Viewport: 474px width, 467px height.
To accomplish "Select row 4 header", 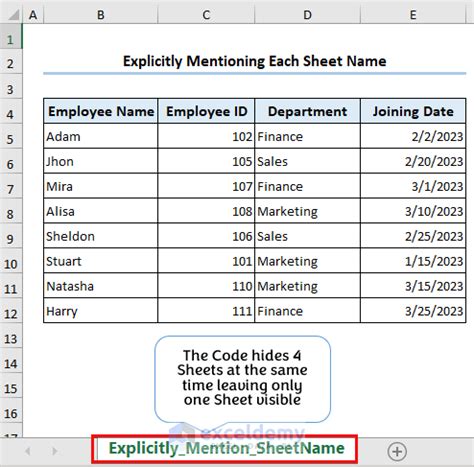I will tap(11, 111).
